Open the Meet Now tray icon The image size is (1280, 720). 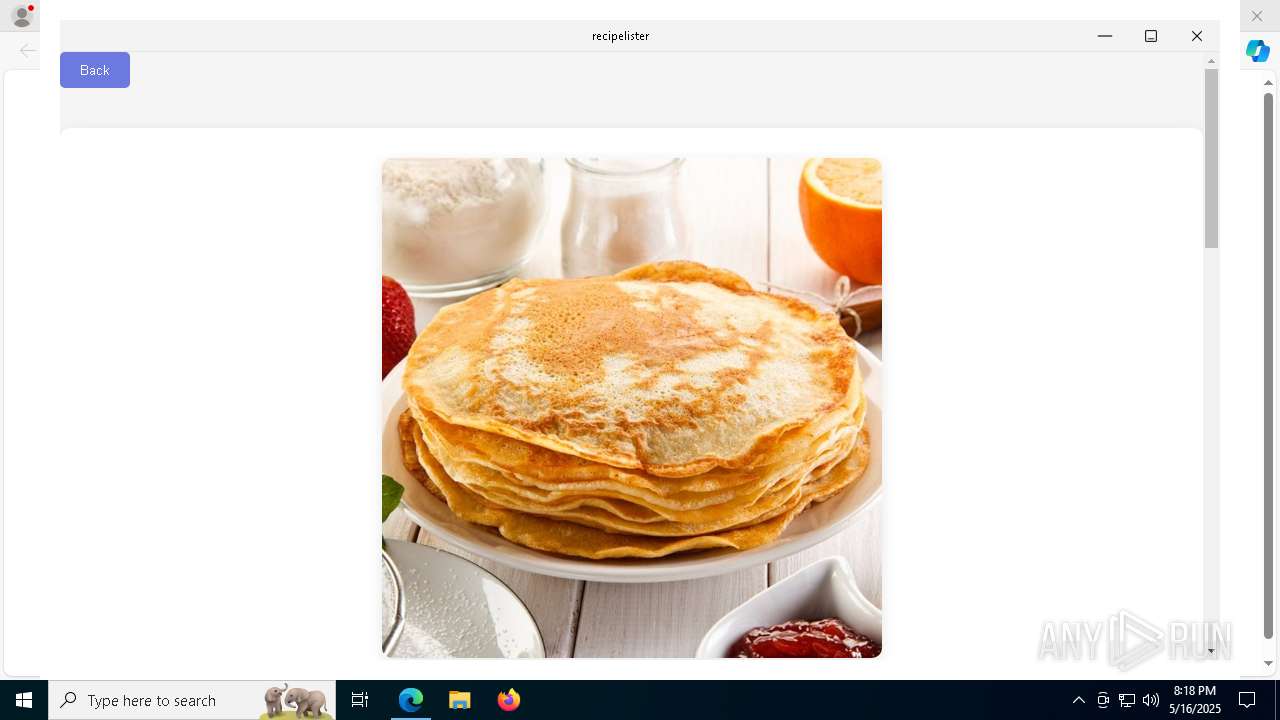pyautogui.click(x=1103, y=700)
